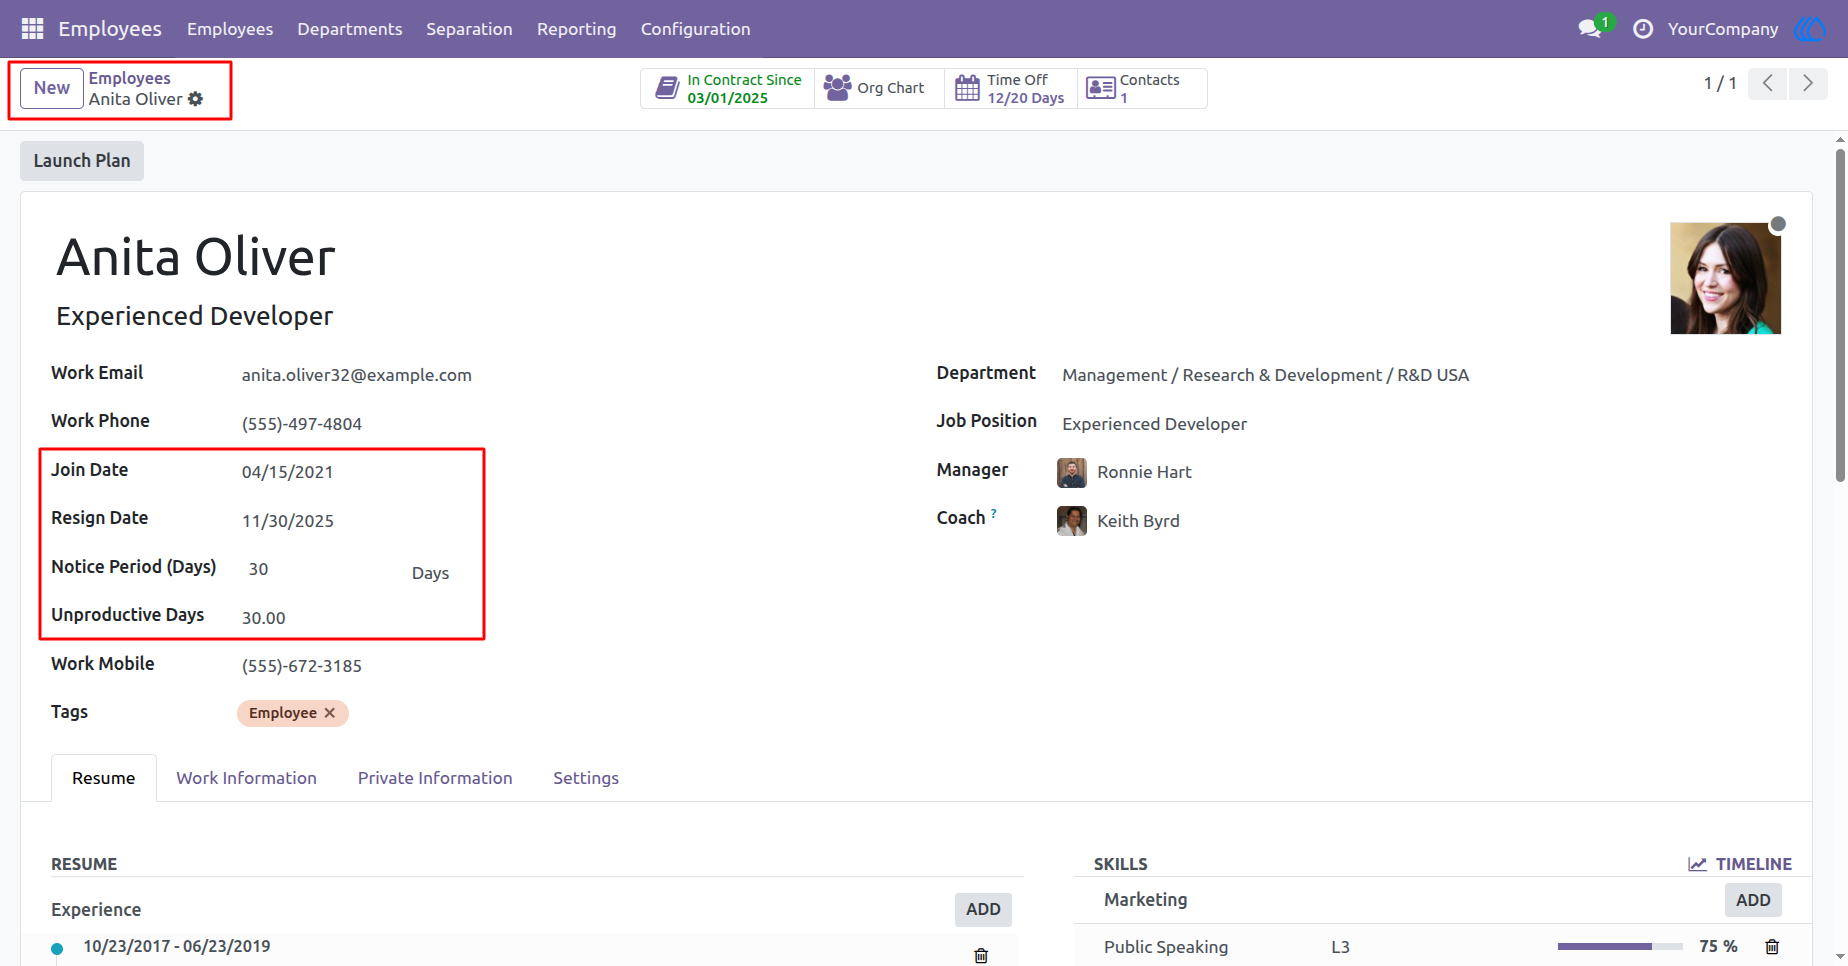Open the Employees top menu

pos(230,29)
